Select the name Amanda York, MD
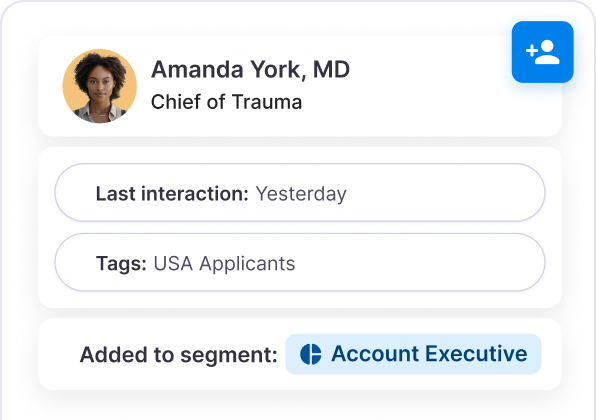The height and width of the screenshot is (420, 596). click(x=250, y=70)
